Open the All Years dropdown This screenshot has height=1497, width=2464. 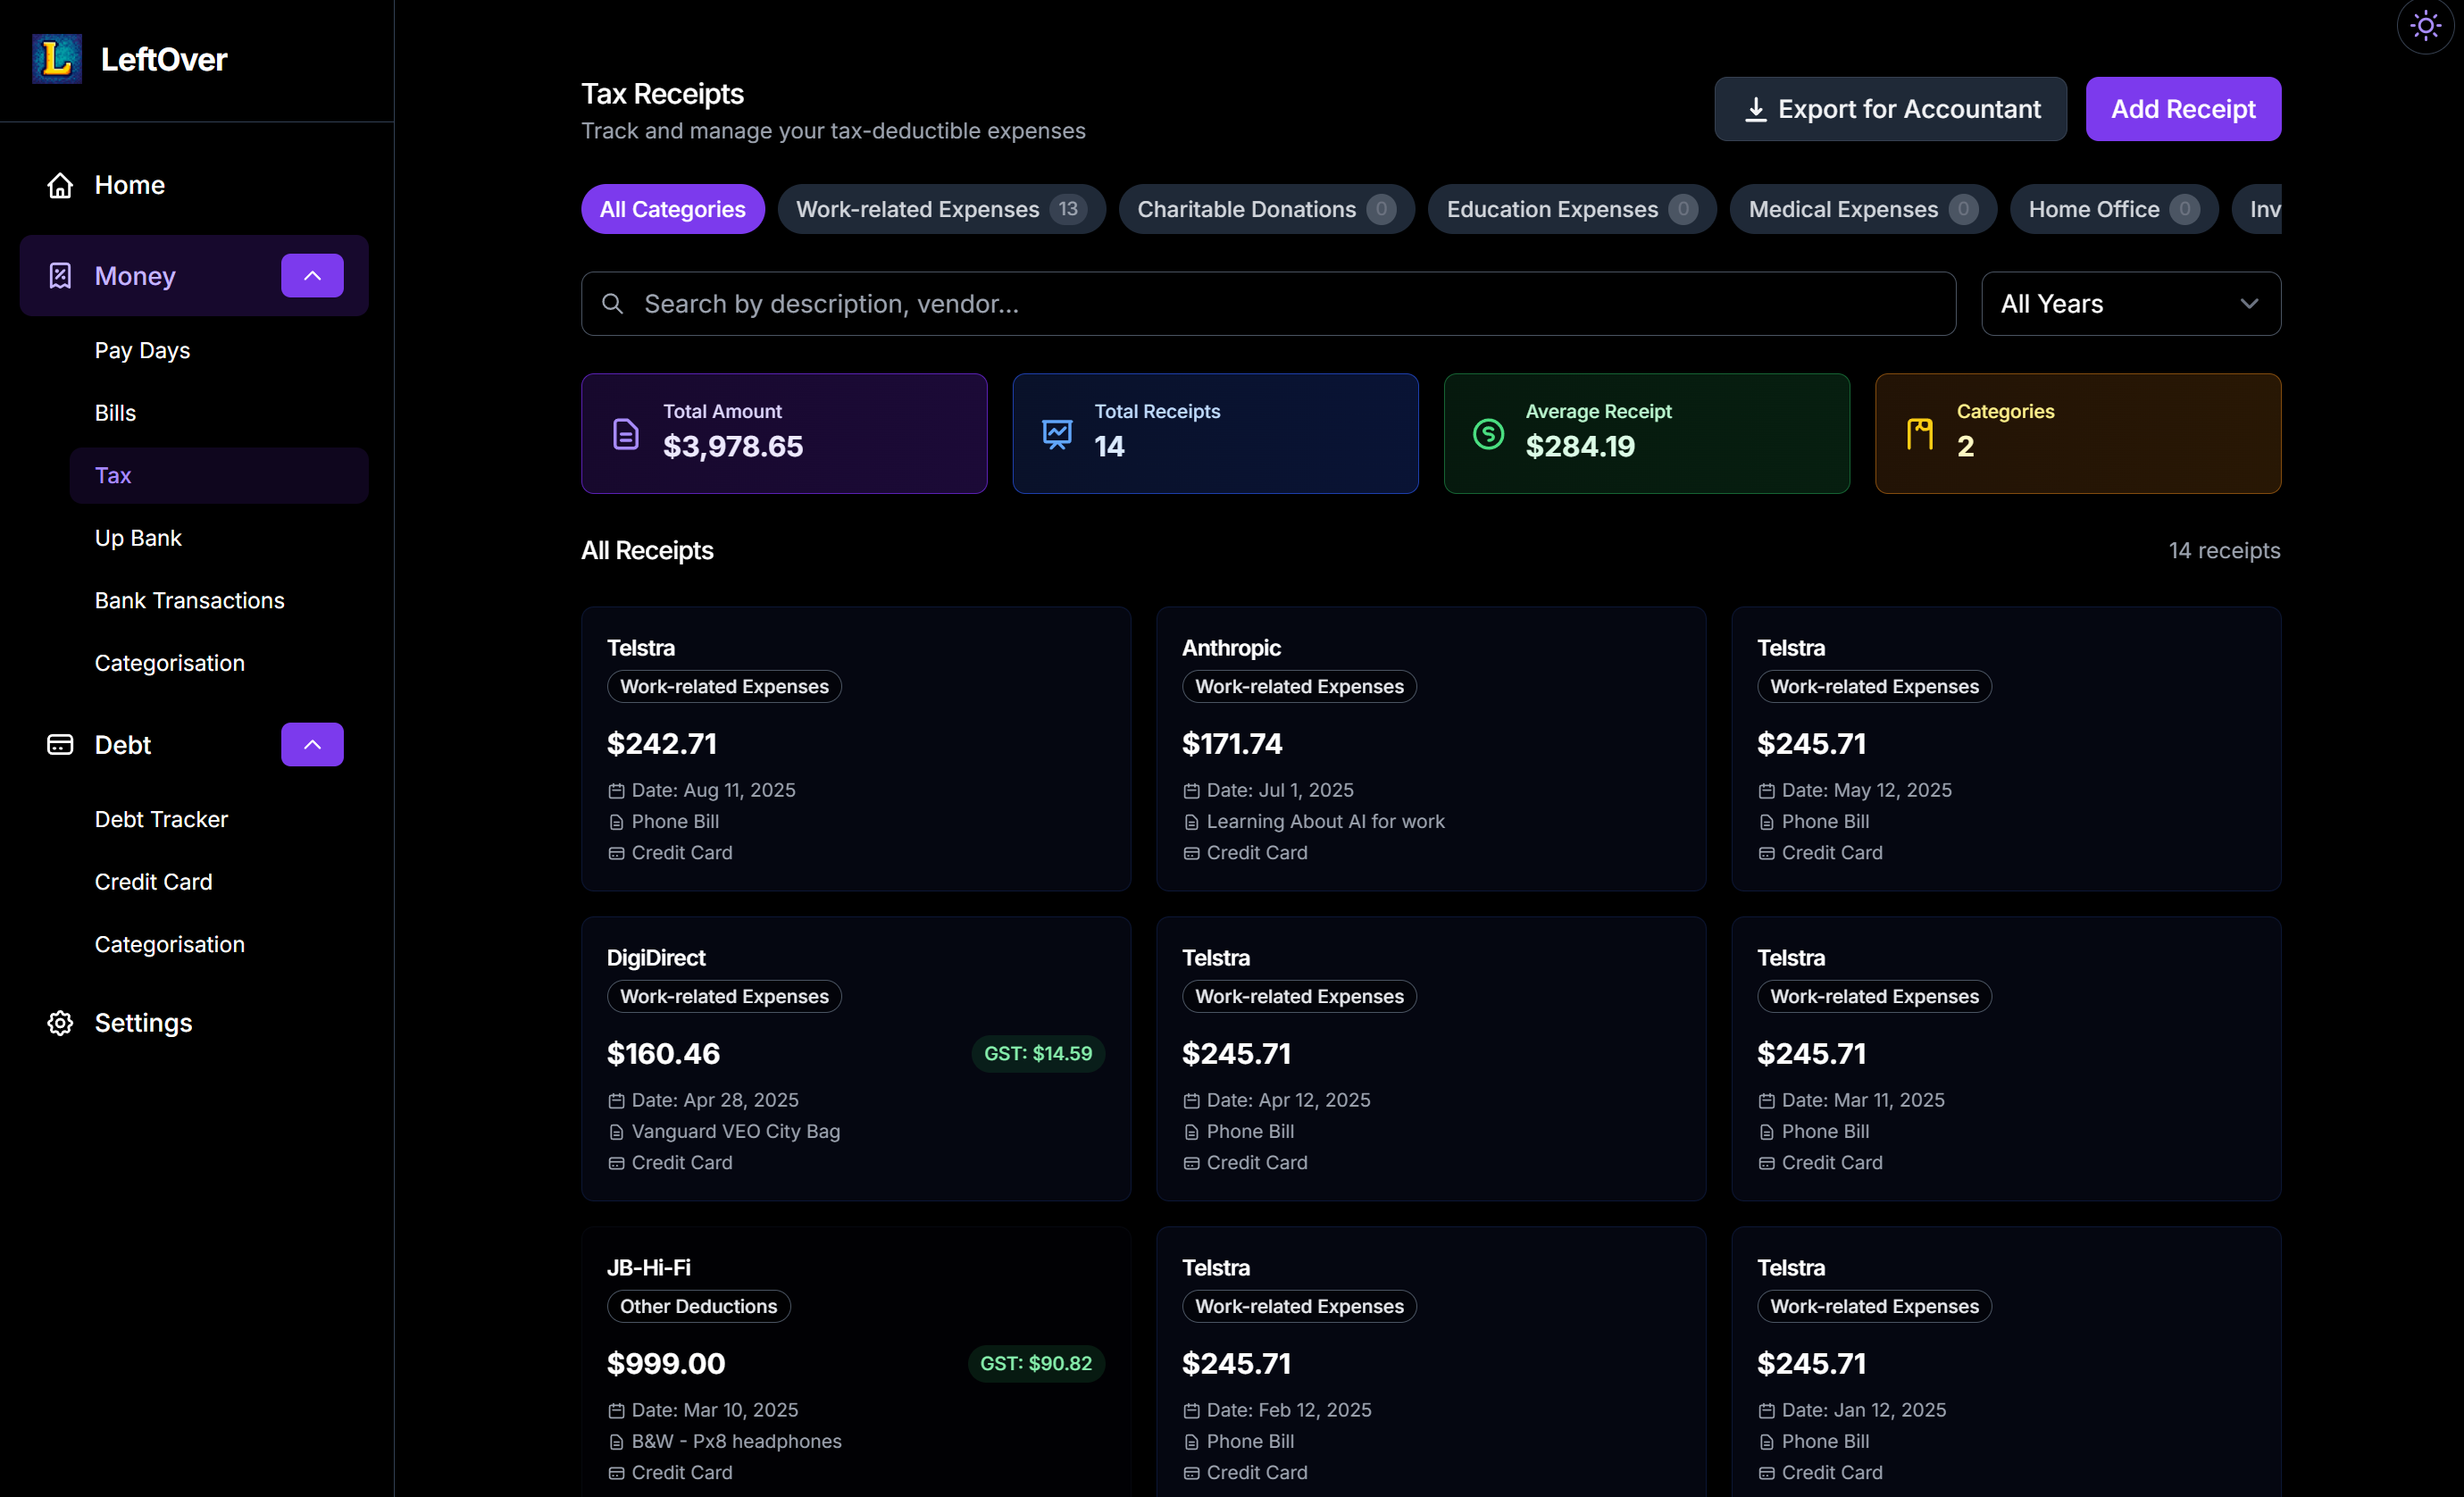tap(2130, 303)
